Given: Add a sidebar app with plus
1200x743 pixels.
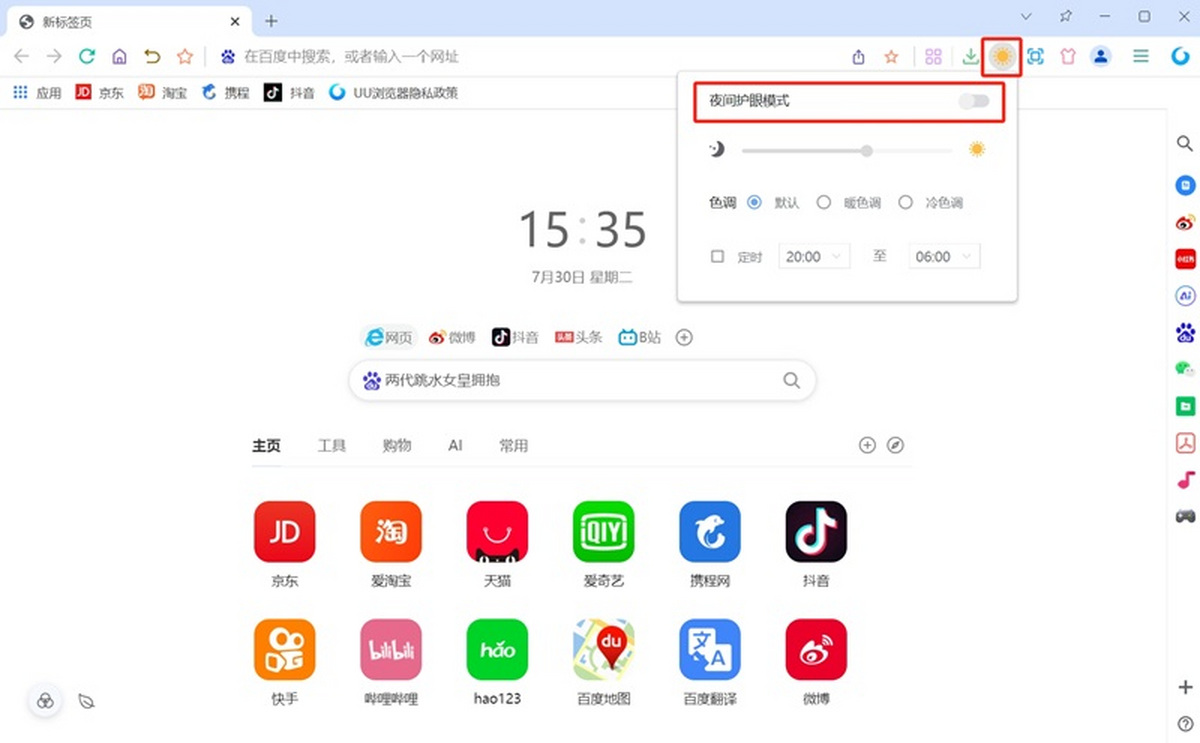Looking at the screenshot, I should tap(1185, 687).
